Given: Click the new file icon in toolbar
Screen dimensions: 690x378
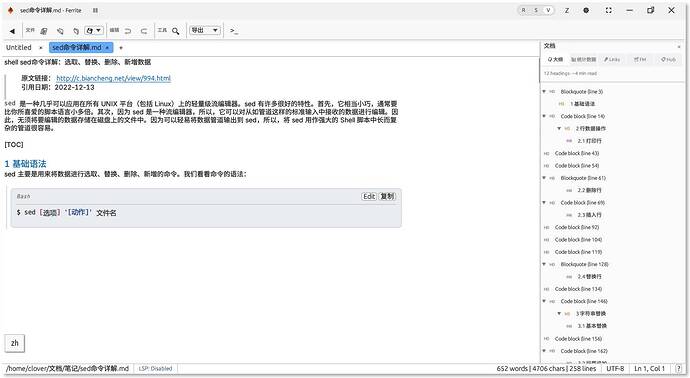Looking at the screenshot, I should [x=44, y=31].
